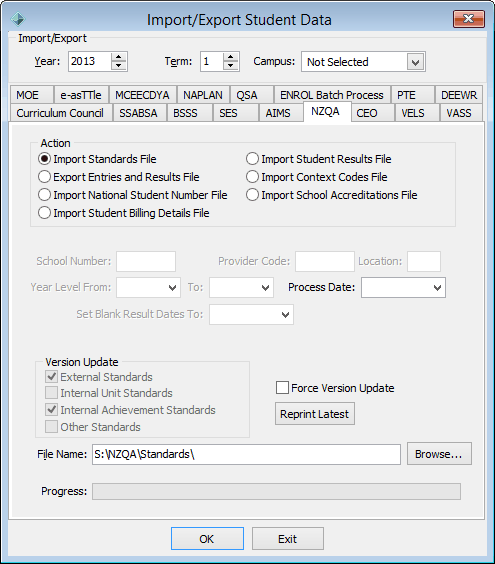Choose Import Context Codes File option

[x=317, y=177]
